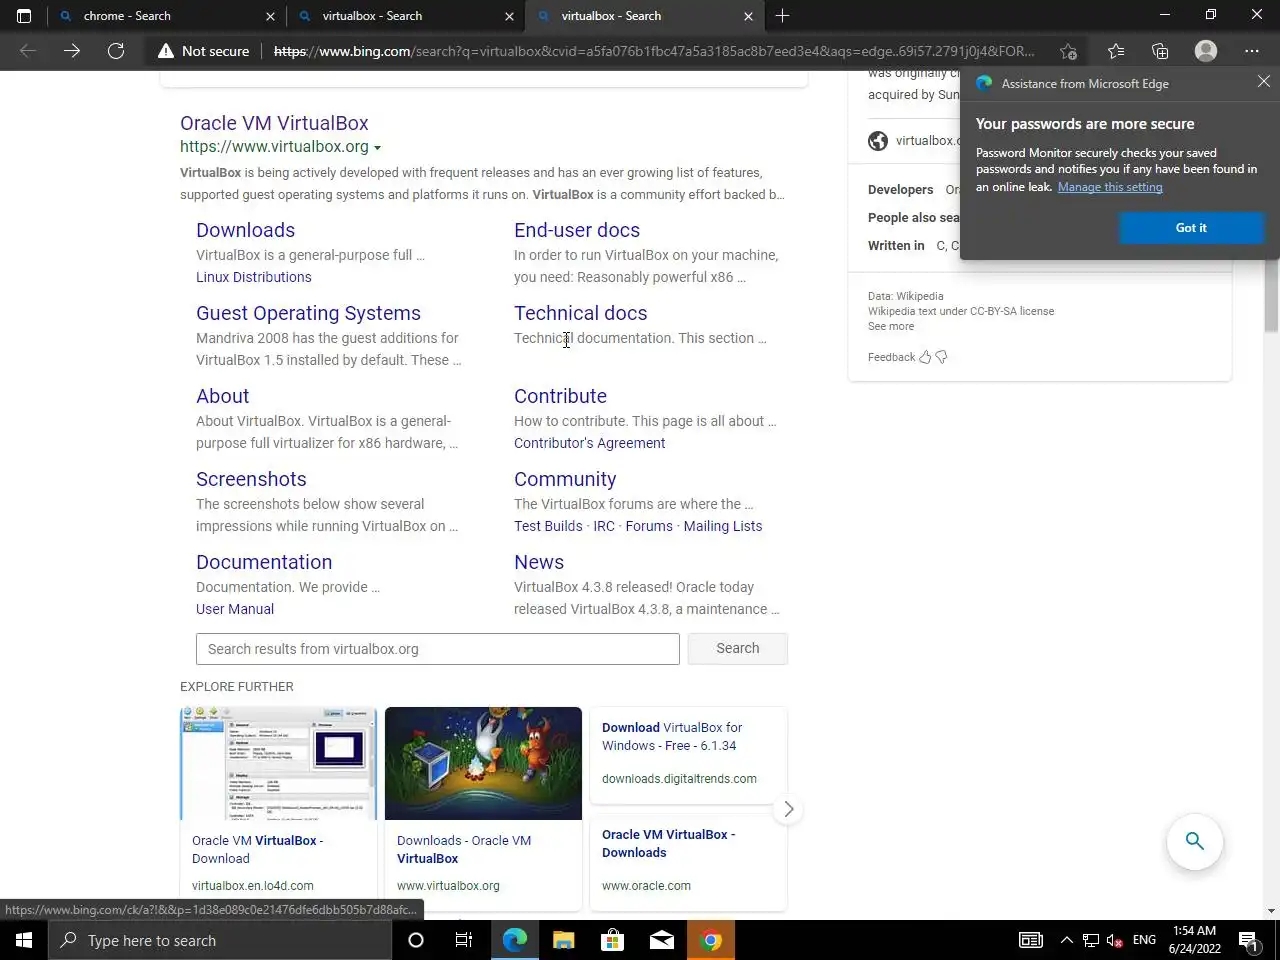Open the Not secure warning indicator

[x=204, y=51]
